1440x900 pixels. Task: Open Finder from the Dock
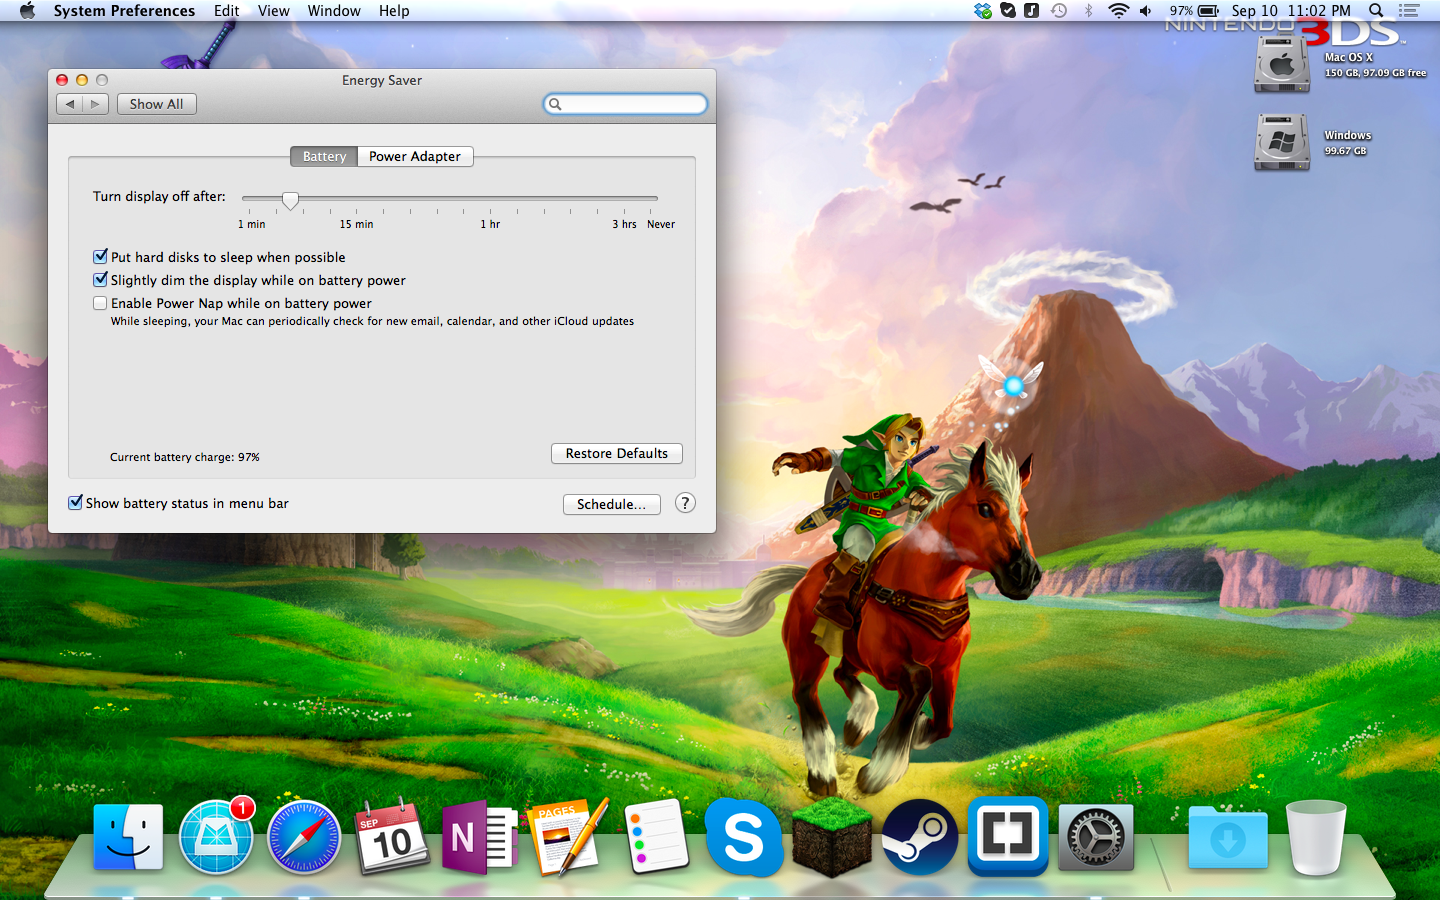click(x=128, y=837)
